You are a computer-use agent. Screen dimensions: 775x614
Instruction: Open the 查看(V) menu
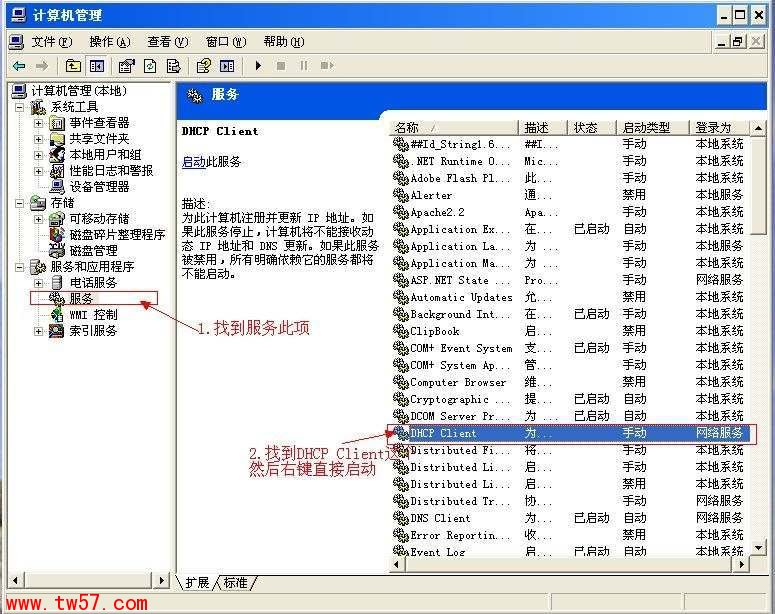point(167,42)
